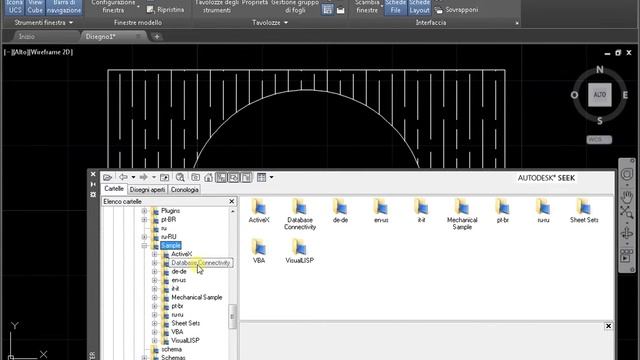640x360 pixels.
Task: Open the Favorites folder icon
Action: (196, 178)
